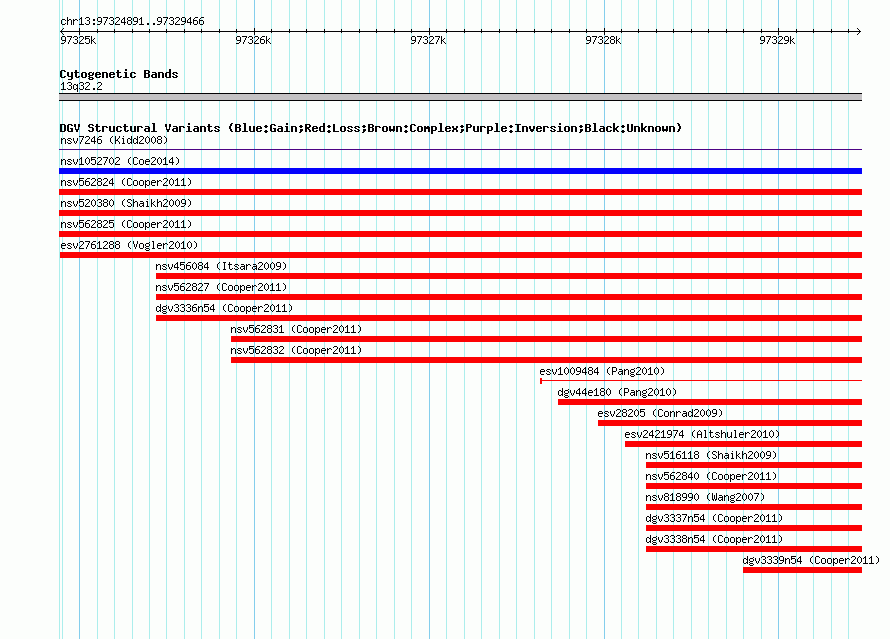The image size is (890, 639).
Task: Open nsv562840 (Cooper2011) variant
Action: pyautogui.click(x=711, y=476)
